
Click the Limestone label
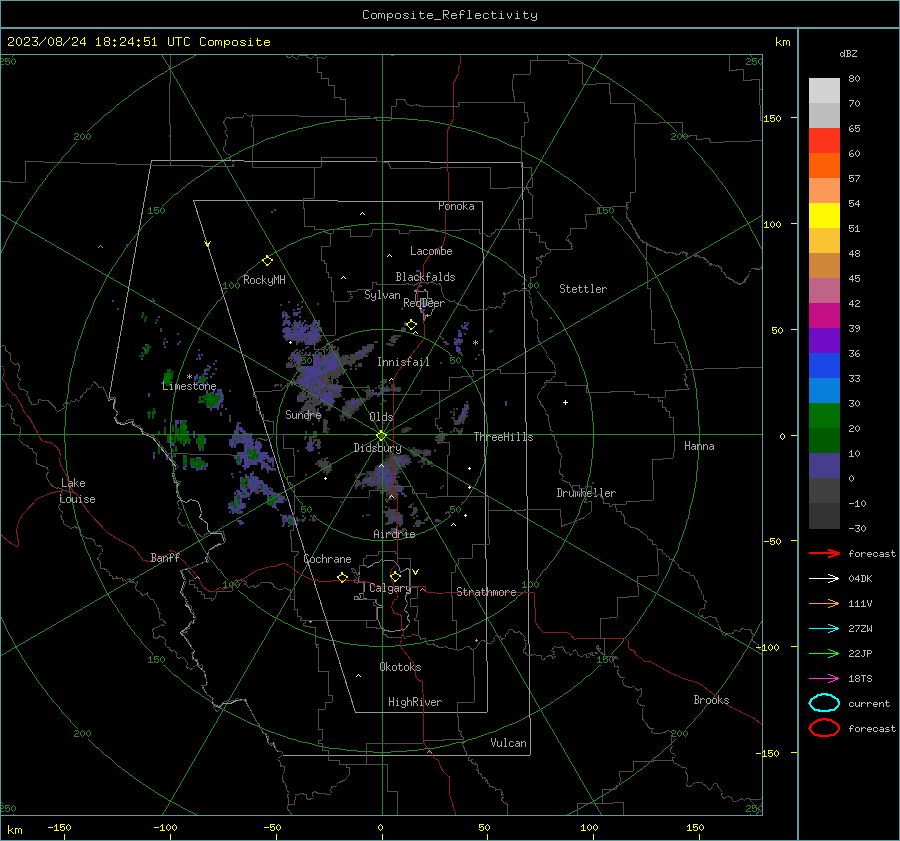tap(189, 386)
